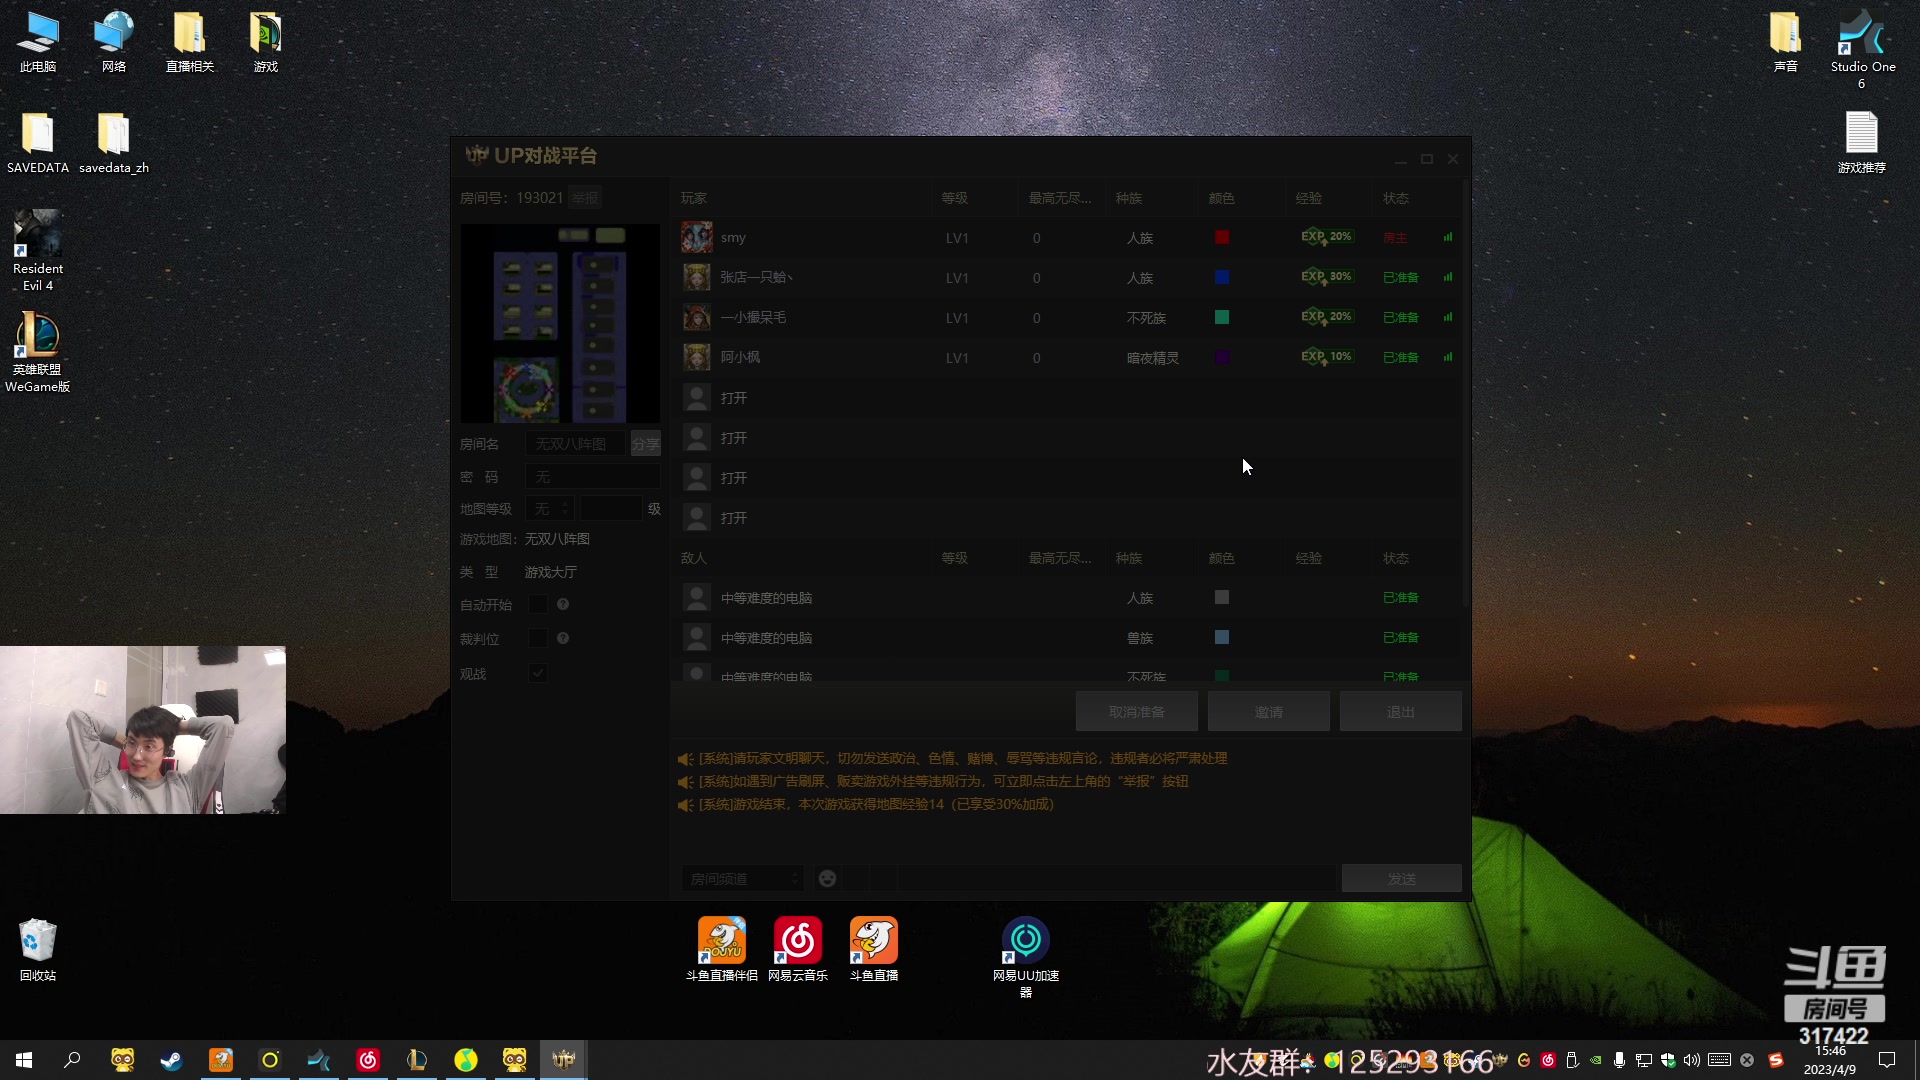
Task: Click the emoji face icon in chat bar
Action: coord(827,878)
